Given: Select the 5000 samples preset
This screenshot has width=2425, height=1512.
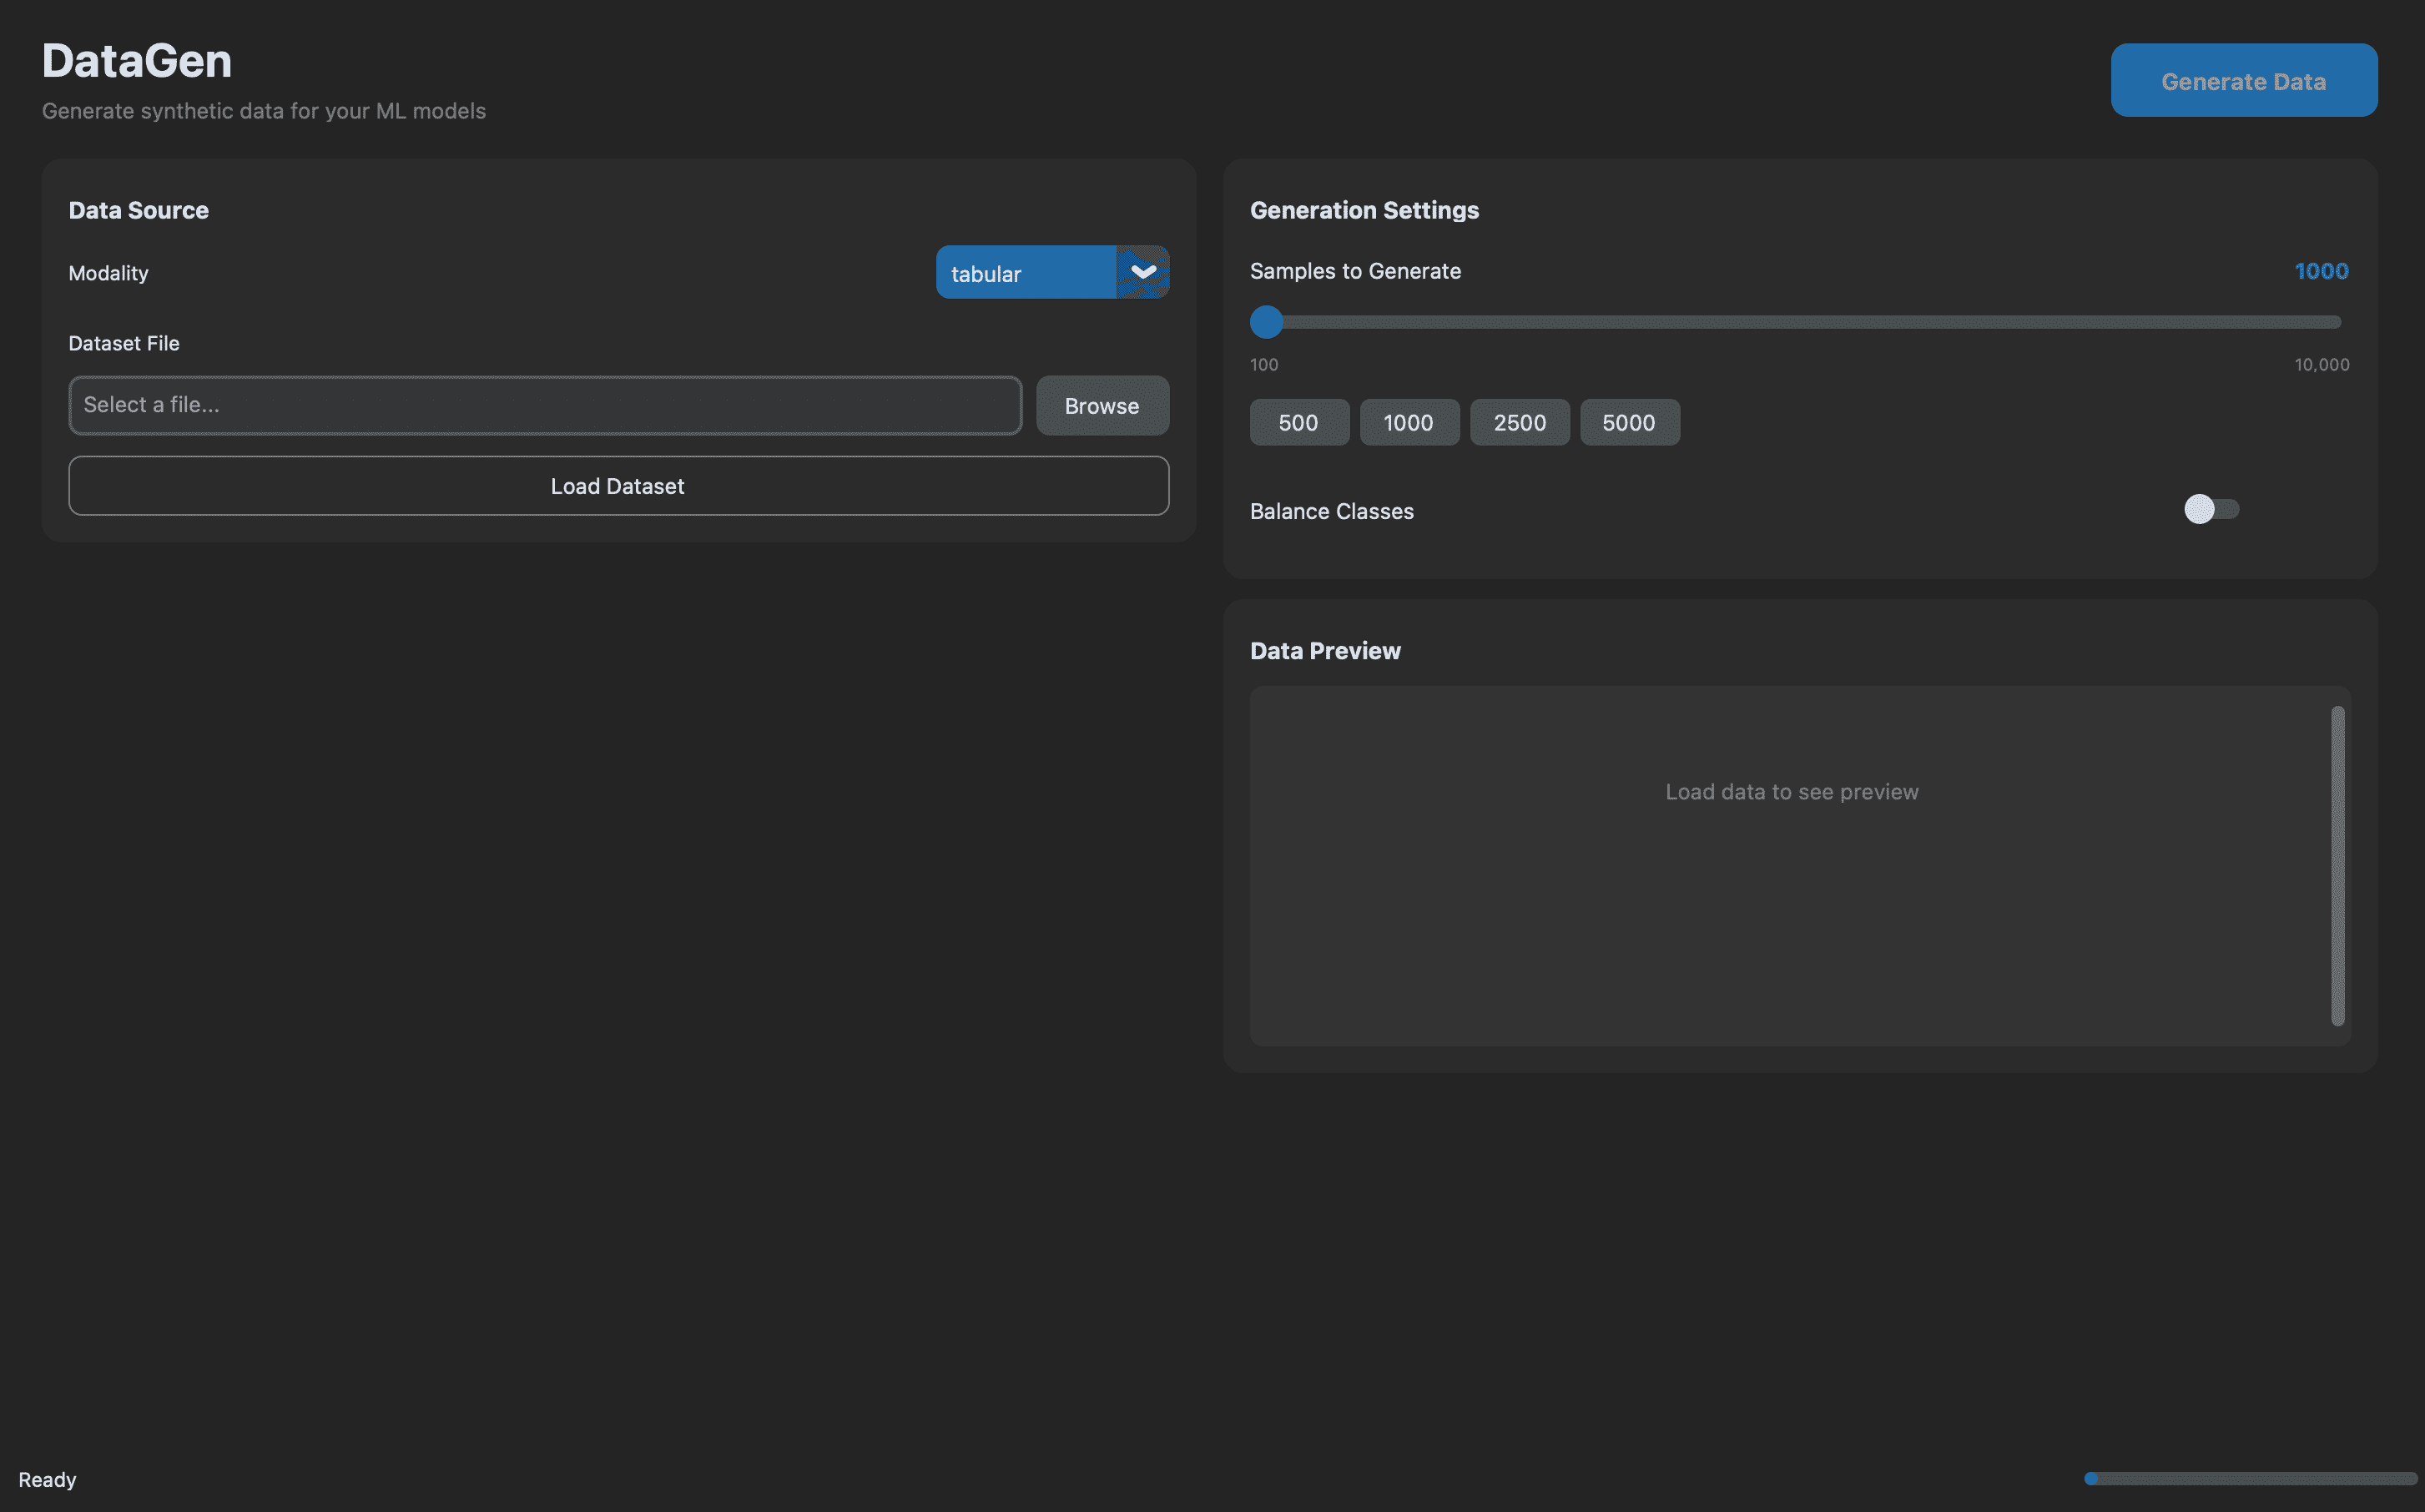Looking at the screenshot, I should coord(1628,422).
